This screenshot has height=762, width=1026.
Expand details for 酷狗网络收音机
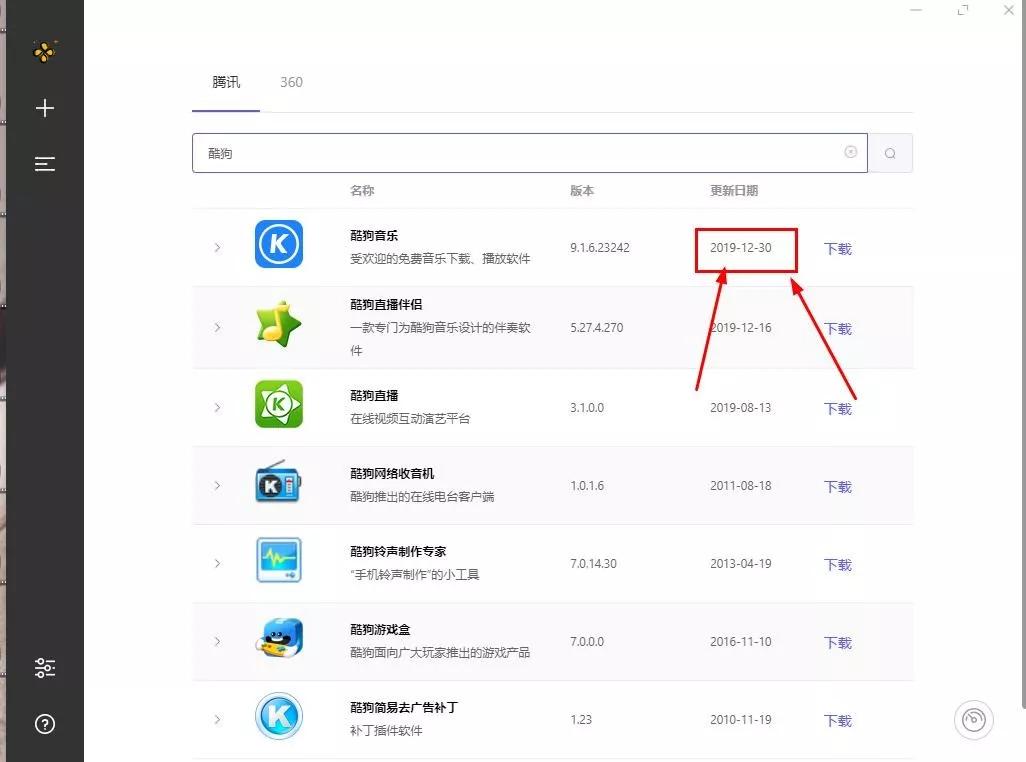coord(217,485)
